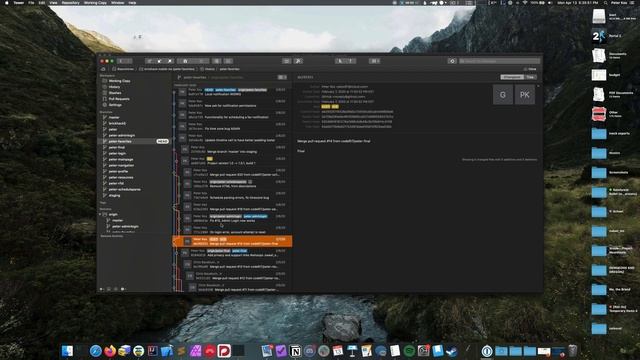Open Notion from the Dock

click(x=295, y=351)
